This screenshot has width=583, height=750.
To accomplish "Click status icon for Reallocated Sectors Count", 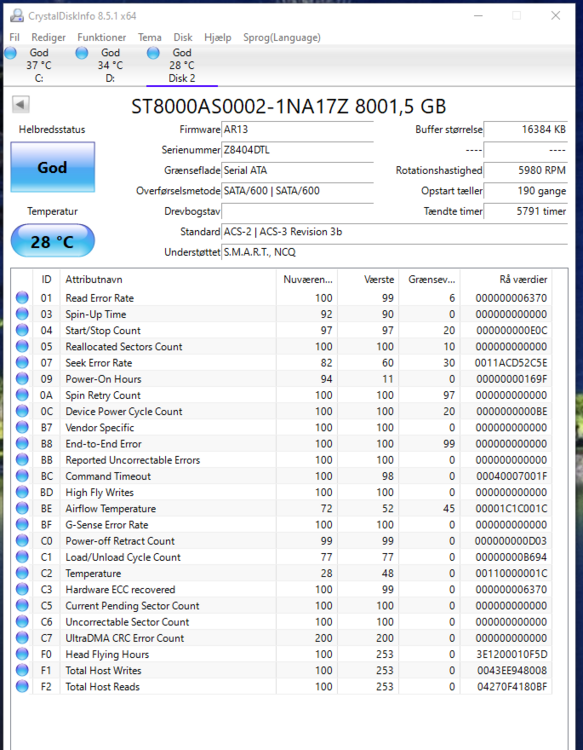I will (22, 346).
